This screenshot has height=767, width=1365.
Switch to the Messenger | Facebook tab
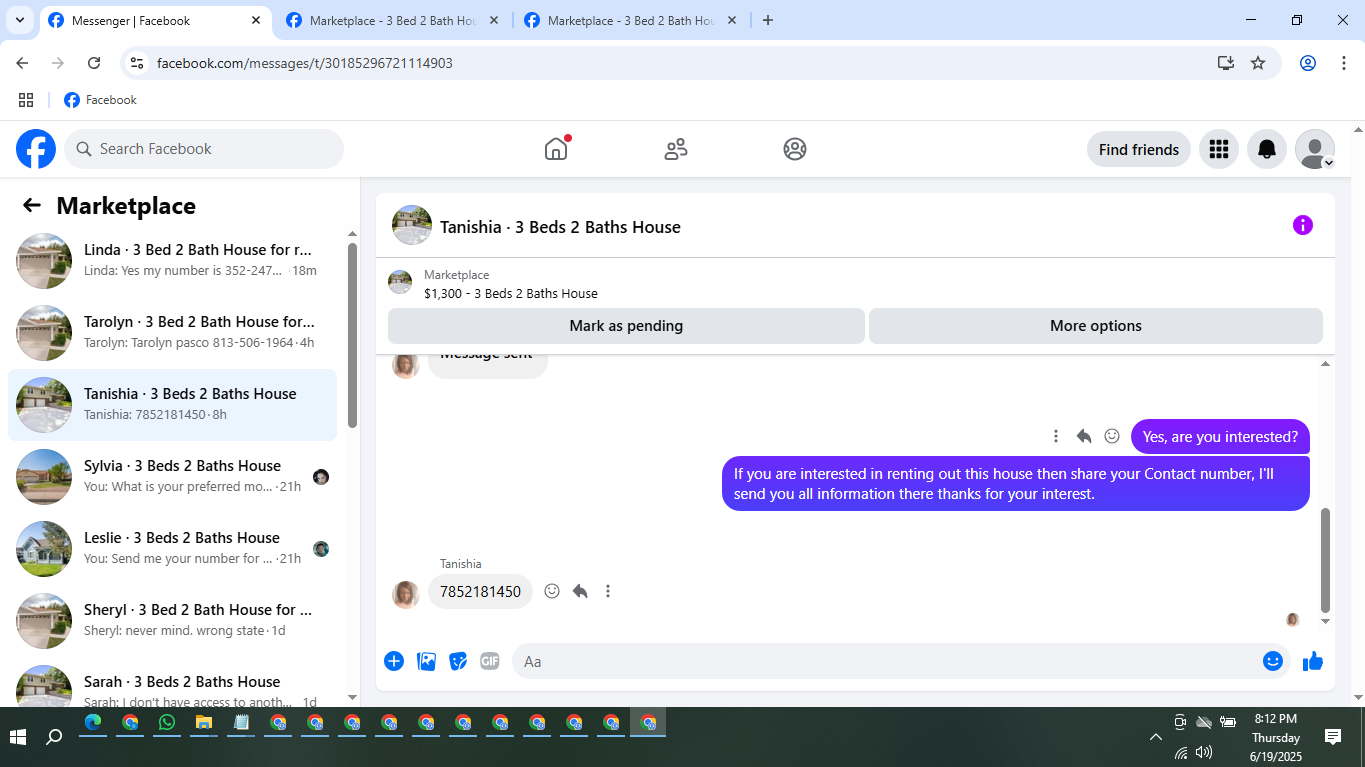[x=155, y=20]
